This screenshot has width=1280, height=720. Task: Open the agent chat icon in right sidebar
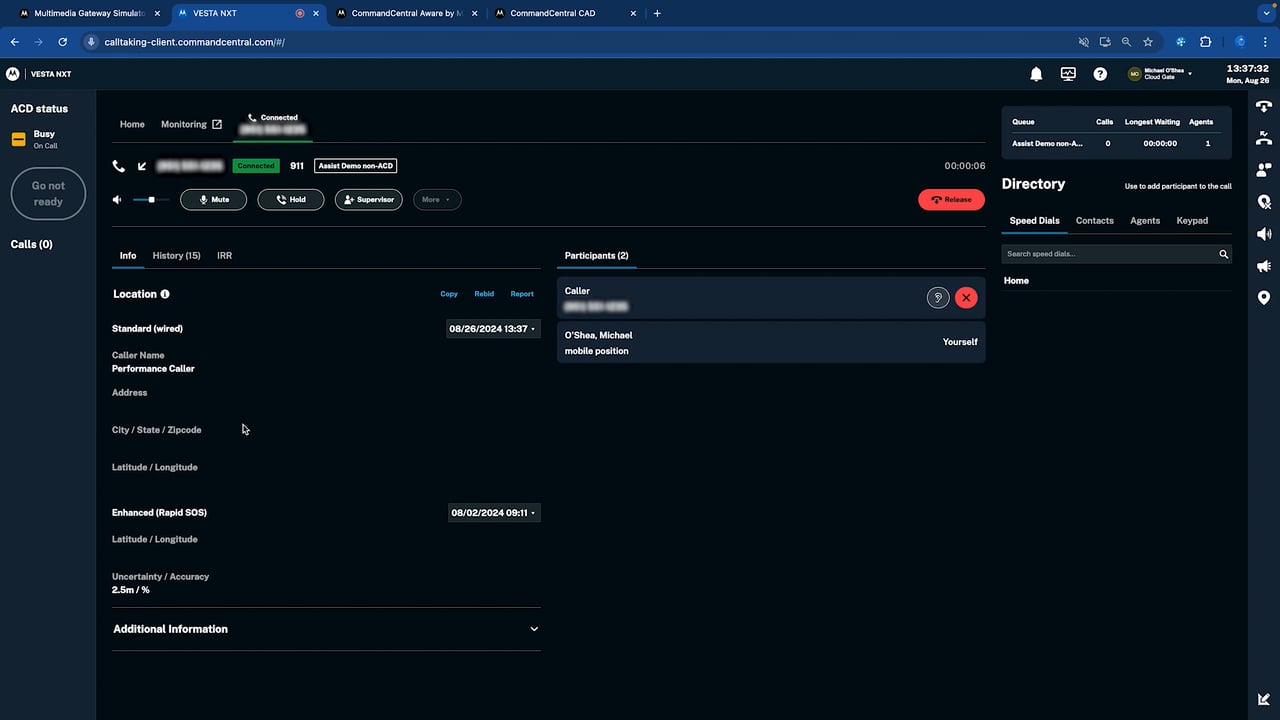pos(1264,170)
